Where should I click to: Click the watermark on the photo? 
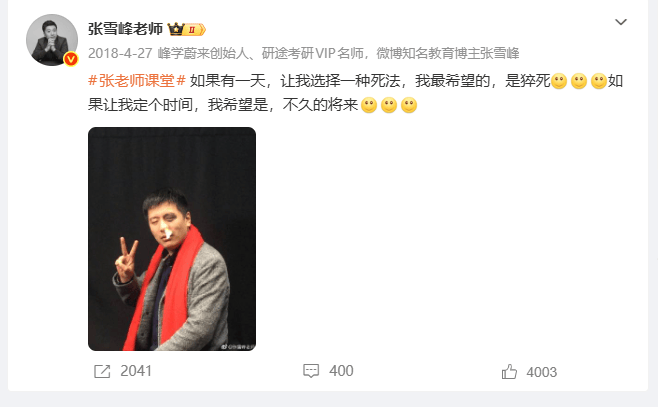coord(238,347)
